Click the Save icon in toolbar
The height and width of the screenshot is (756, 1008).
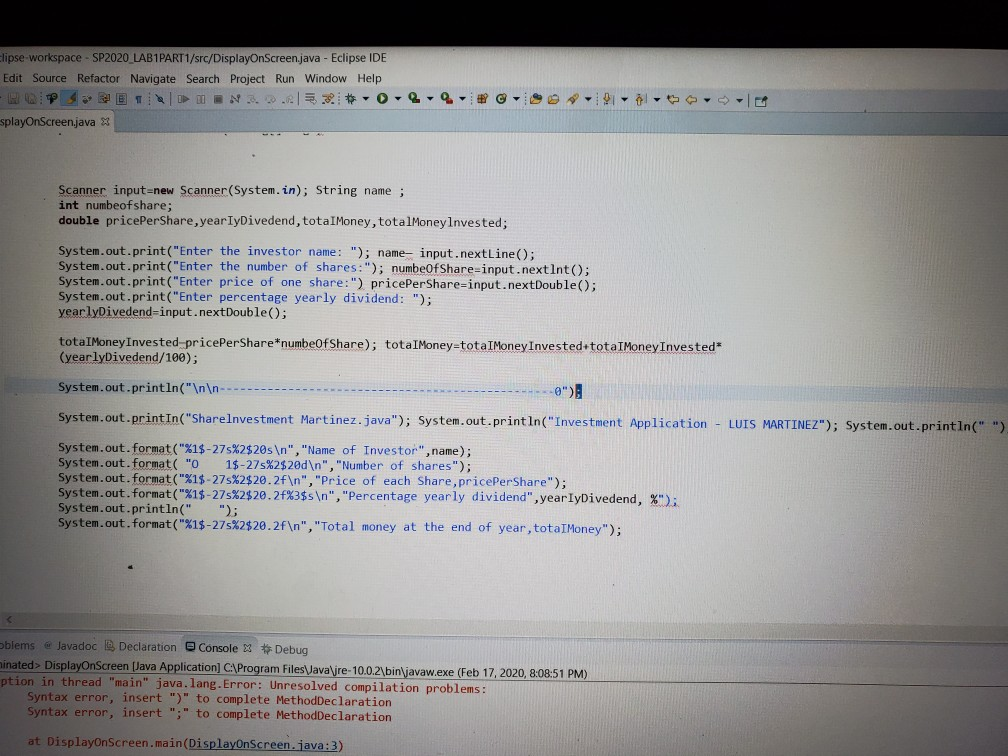pyautogui.click(x=13, y=99)
